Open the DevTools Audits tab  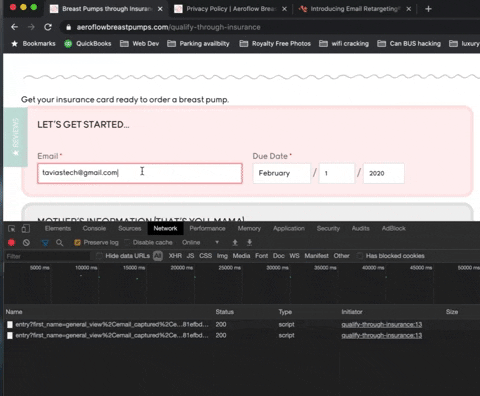click(361, 229)
